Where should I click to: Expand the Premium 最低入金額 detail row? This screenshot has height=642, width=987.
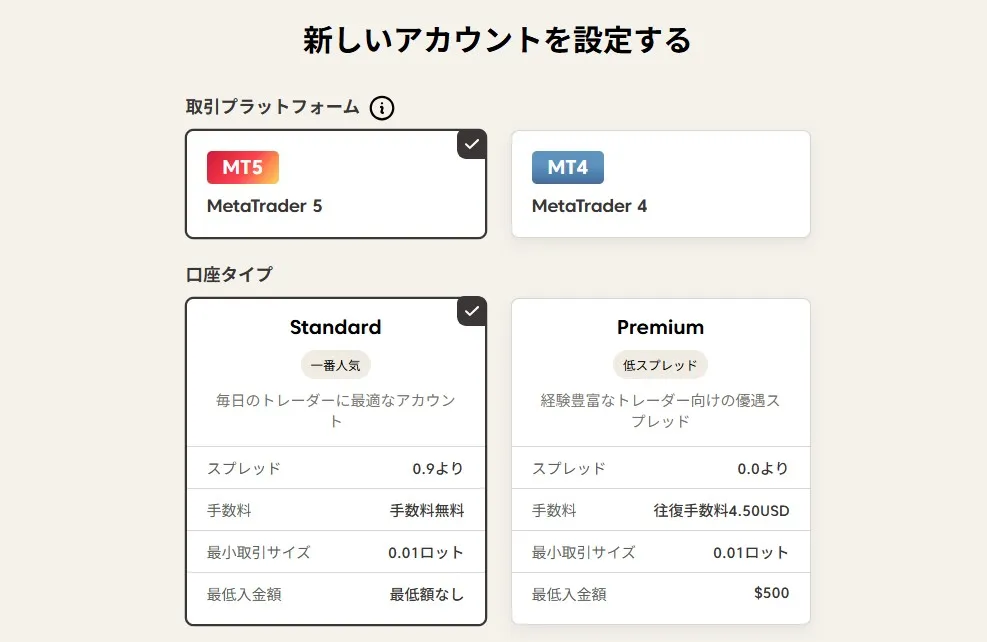pos(660,593)
